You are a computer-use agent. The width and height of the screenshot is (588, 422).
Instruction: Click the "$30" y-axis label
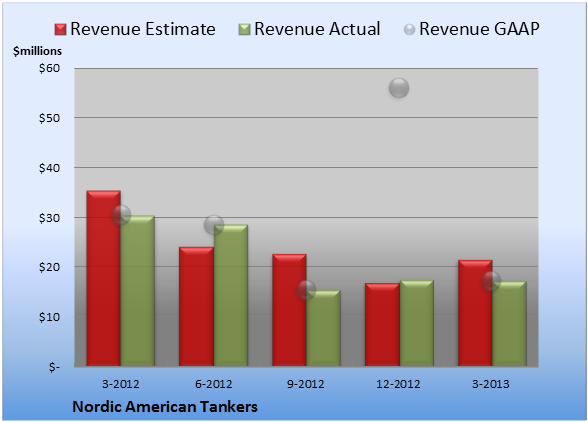click(x=50, y=218)
